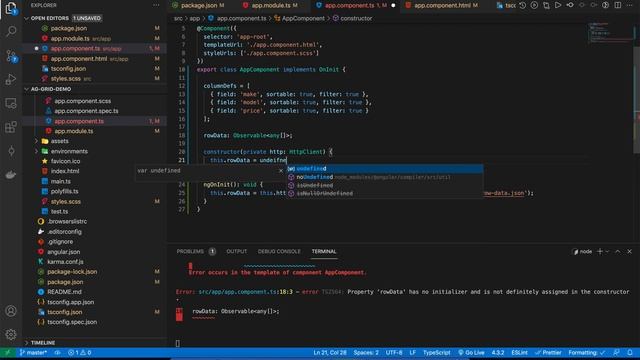Pick the isUndefined autocomplete suggestion
Image resolution: width=640 pixels, height=360 pixels.
pos(385,185)
